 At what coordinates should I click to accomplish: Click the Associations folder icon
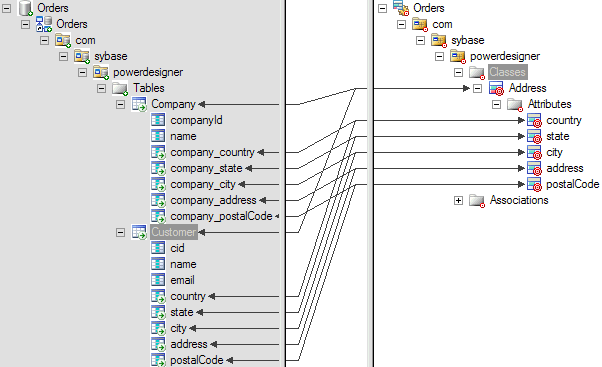(477, 200)
